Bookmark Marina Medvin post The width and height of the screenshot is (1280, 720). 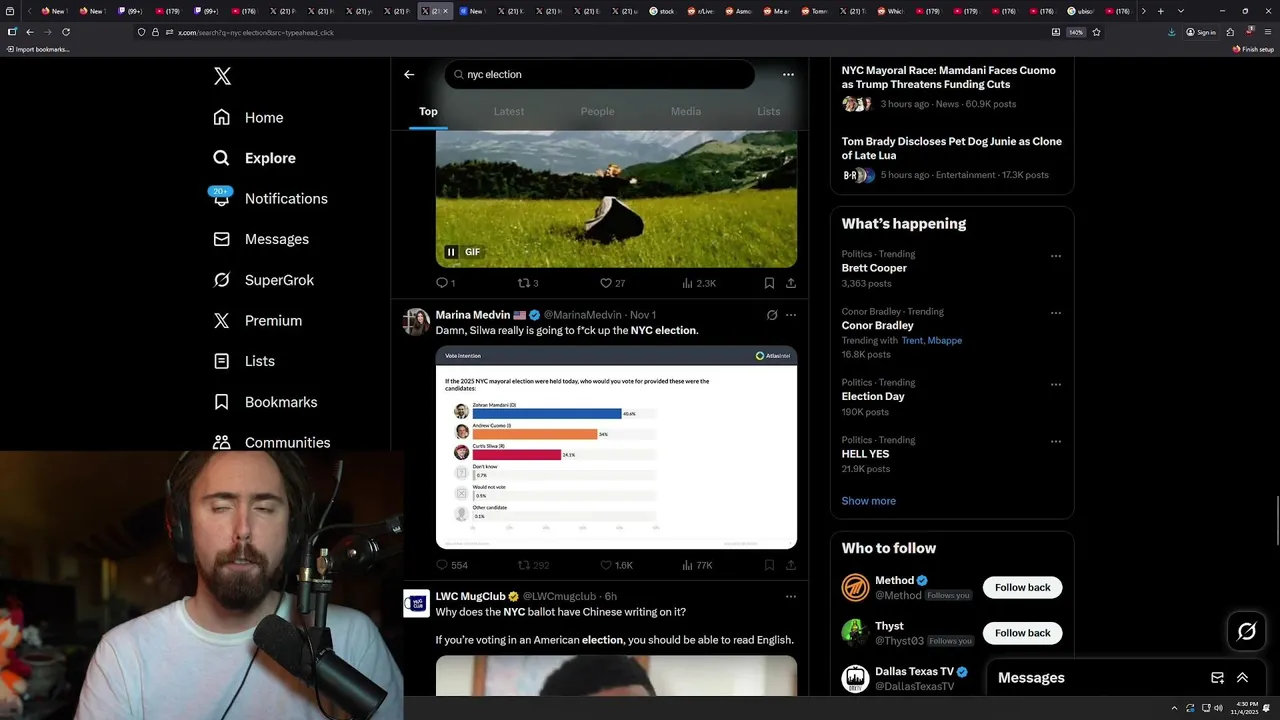click(769, 565)
